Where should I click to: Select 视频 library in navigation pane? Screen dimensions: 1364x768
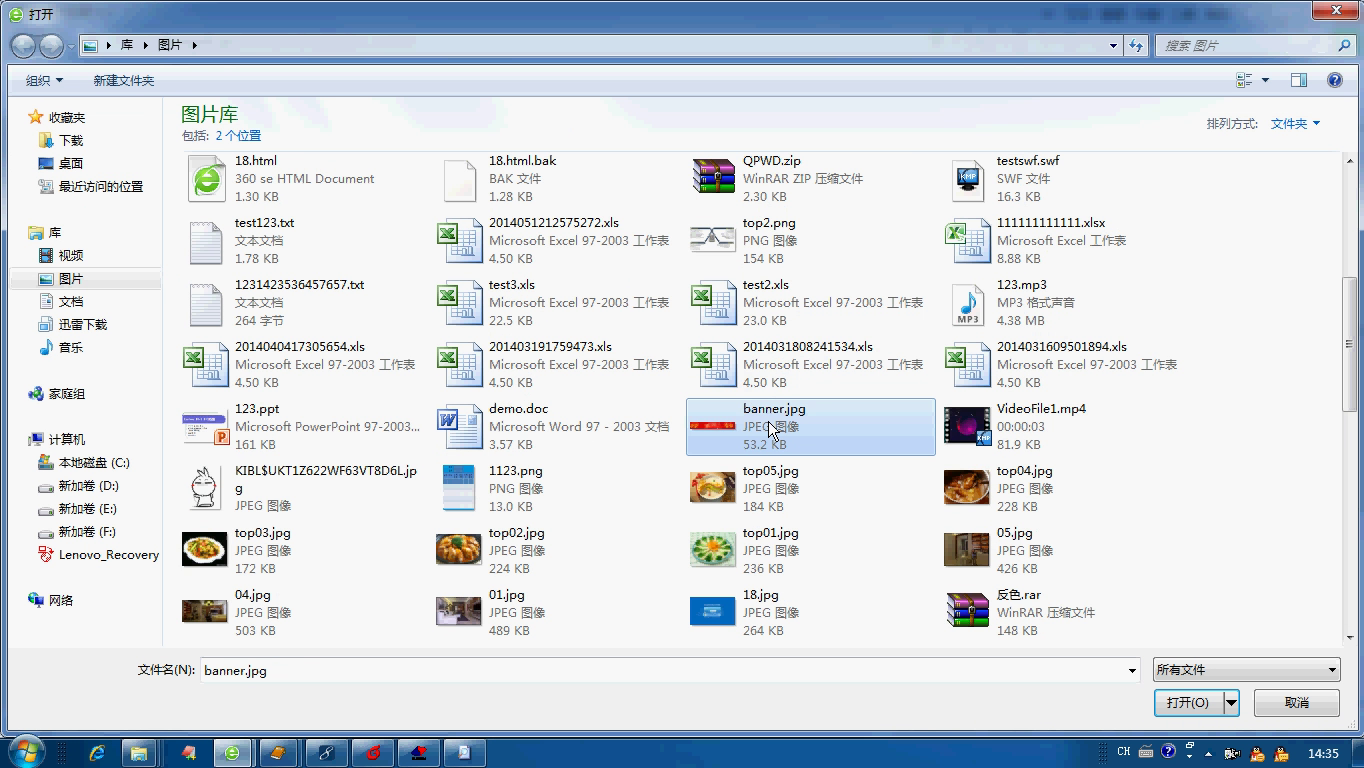click(71, 256)
